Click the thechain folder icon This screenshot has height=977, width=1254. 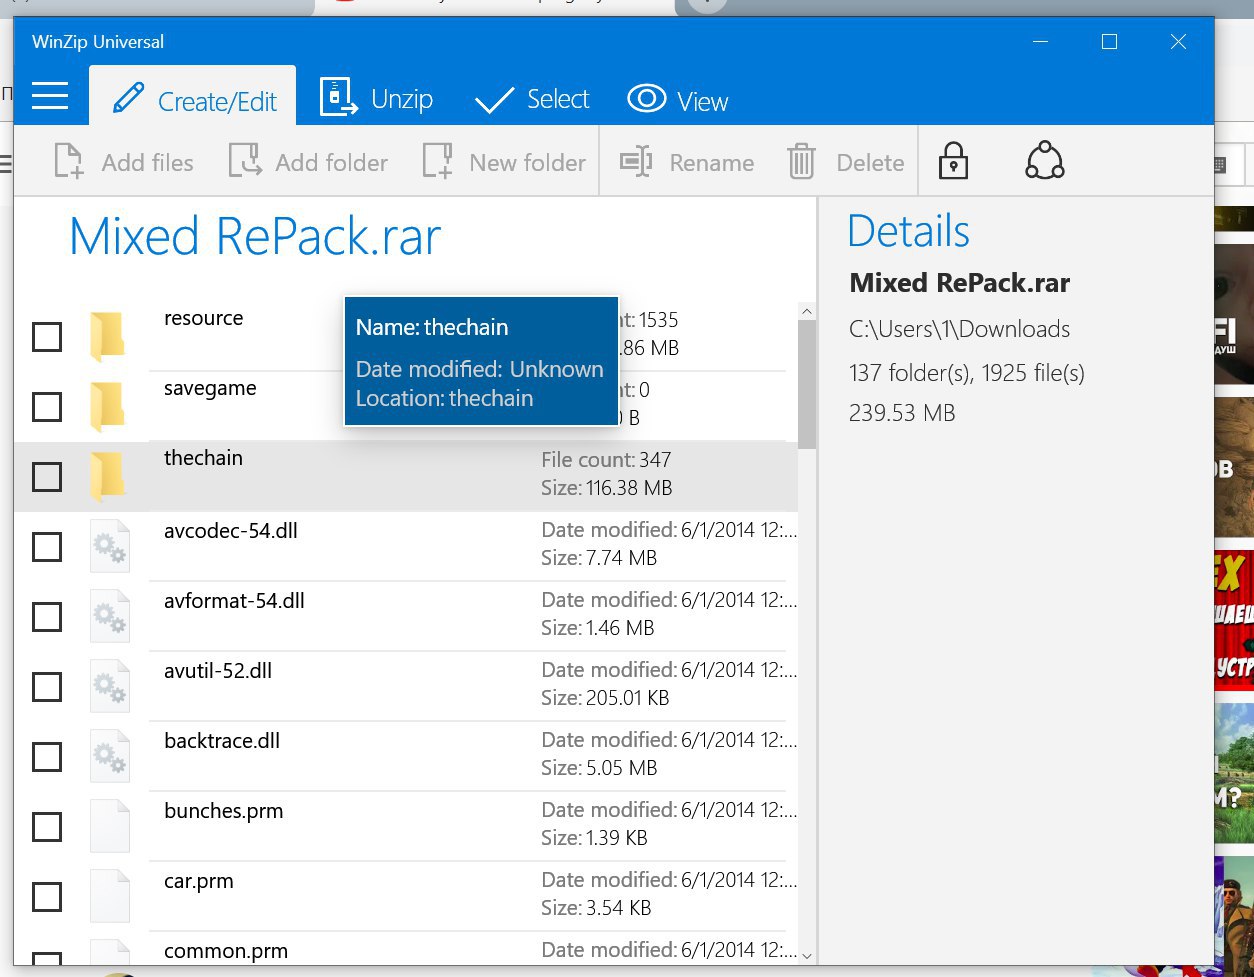107,476
